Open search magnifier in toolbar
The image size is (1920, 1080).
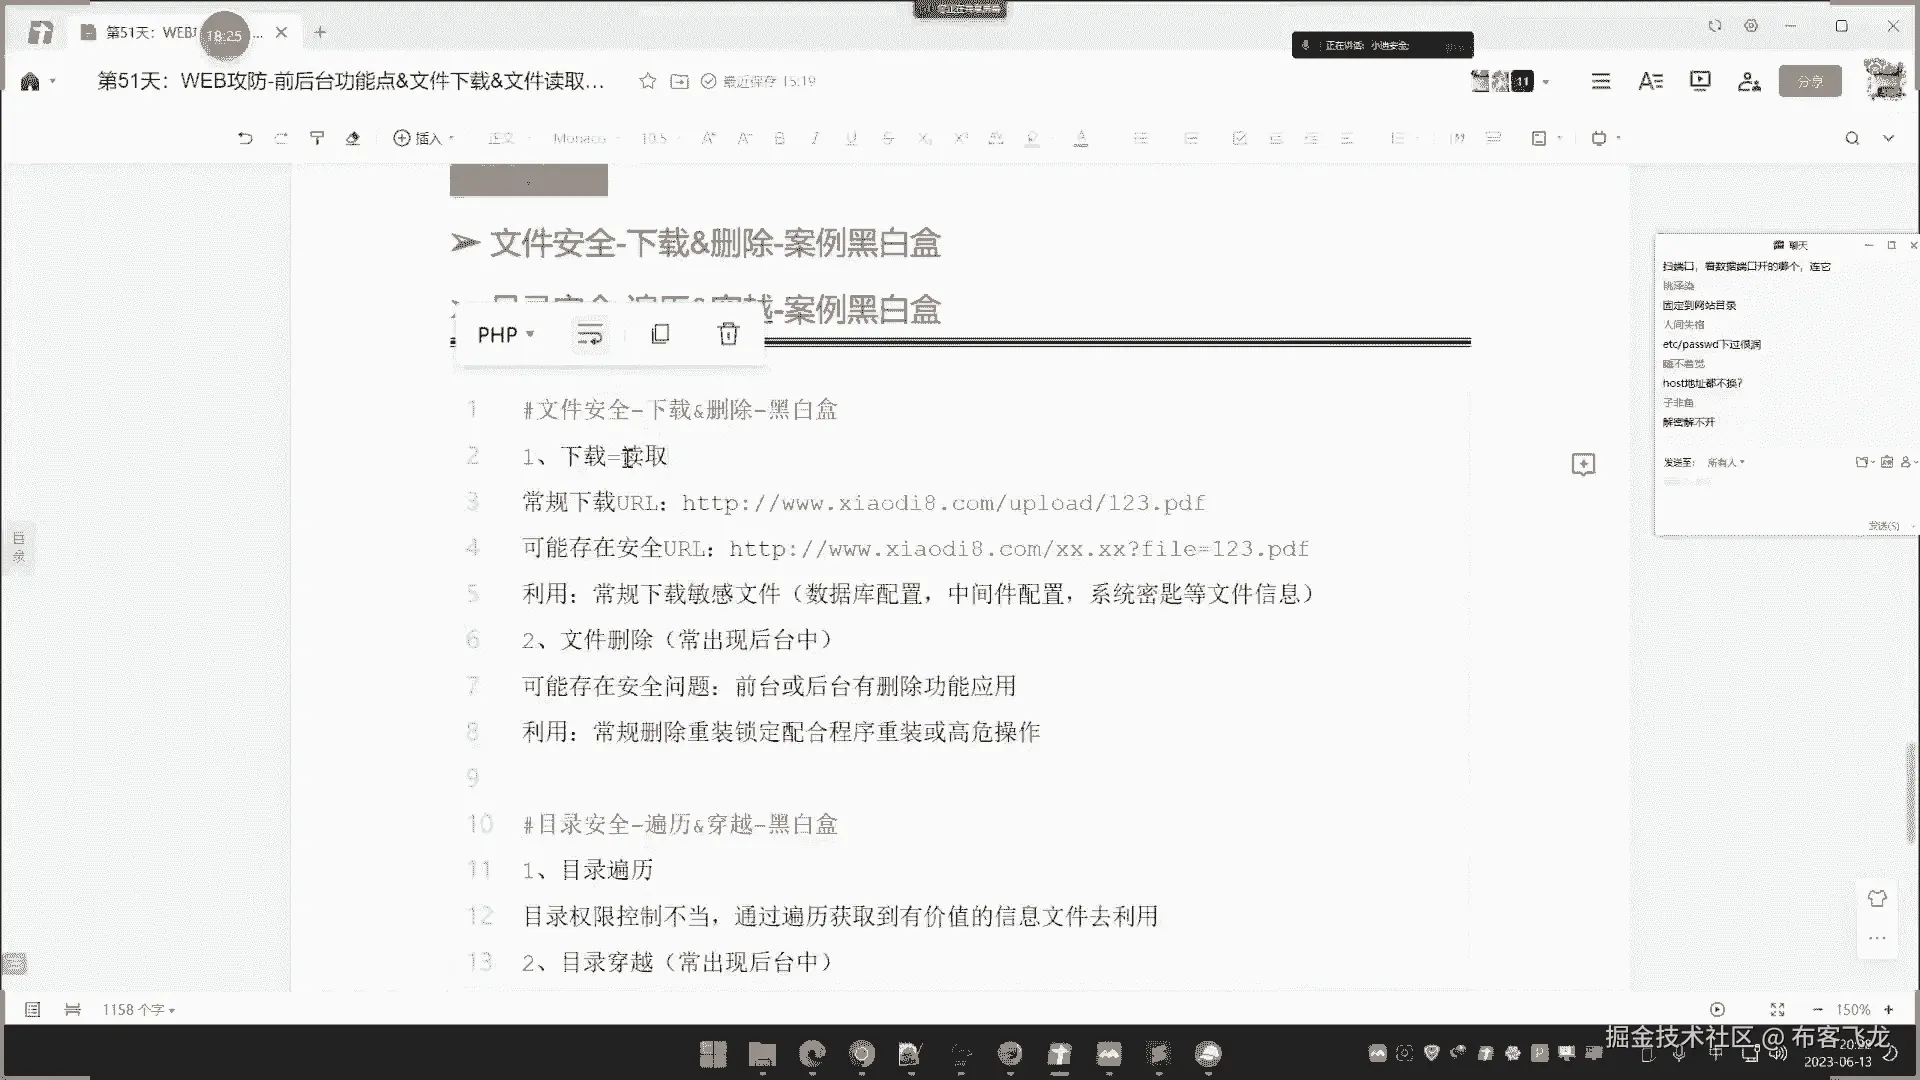[1852, 138]
